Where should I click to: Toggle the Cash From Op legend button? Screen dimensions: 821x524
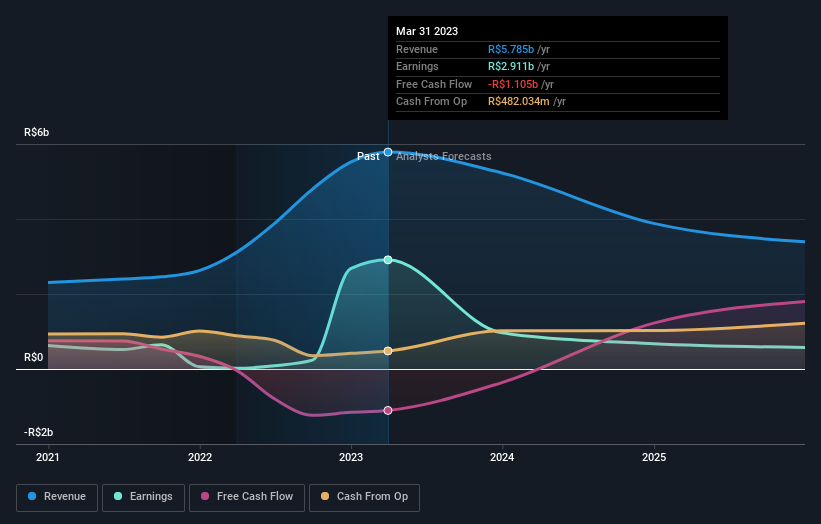click(x=364, y=497)
